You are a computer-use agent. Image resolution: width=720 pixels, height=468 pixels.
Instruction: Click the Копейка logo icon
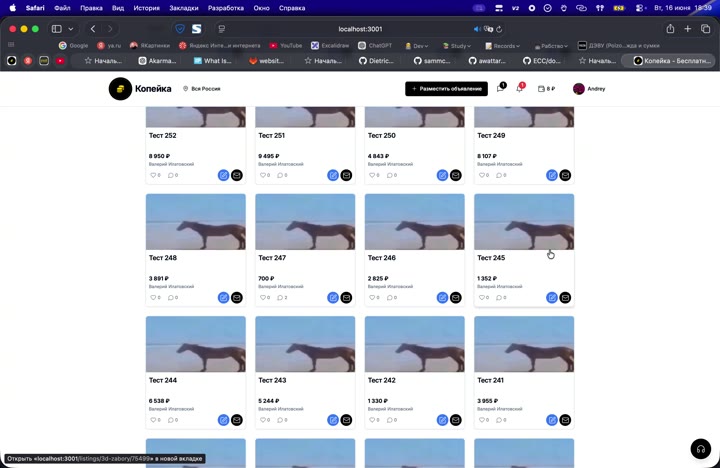coord(120,89)
